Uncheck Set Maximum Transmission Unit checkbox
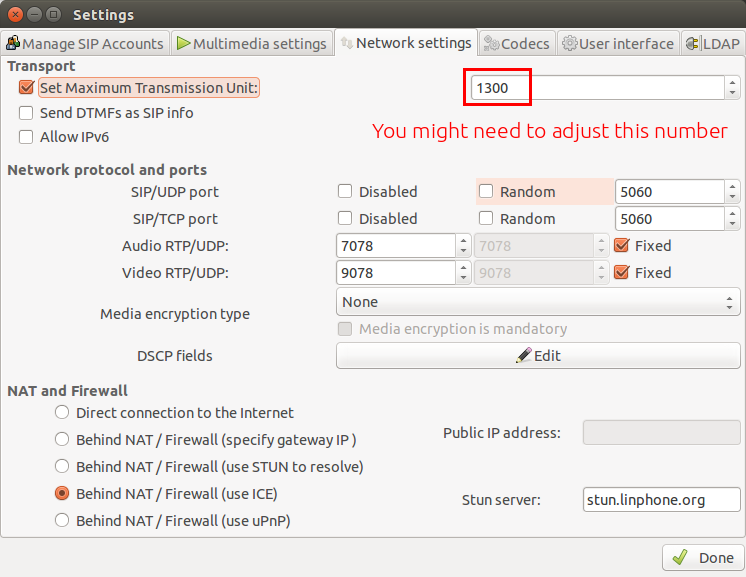Screen dimensions: 746x577 pos(26,88)
